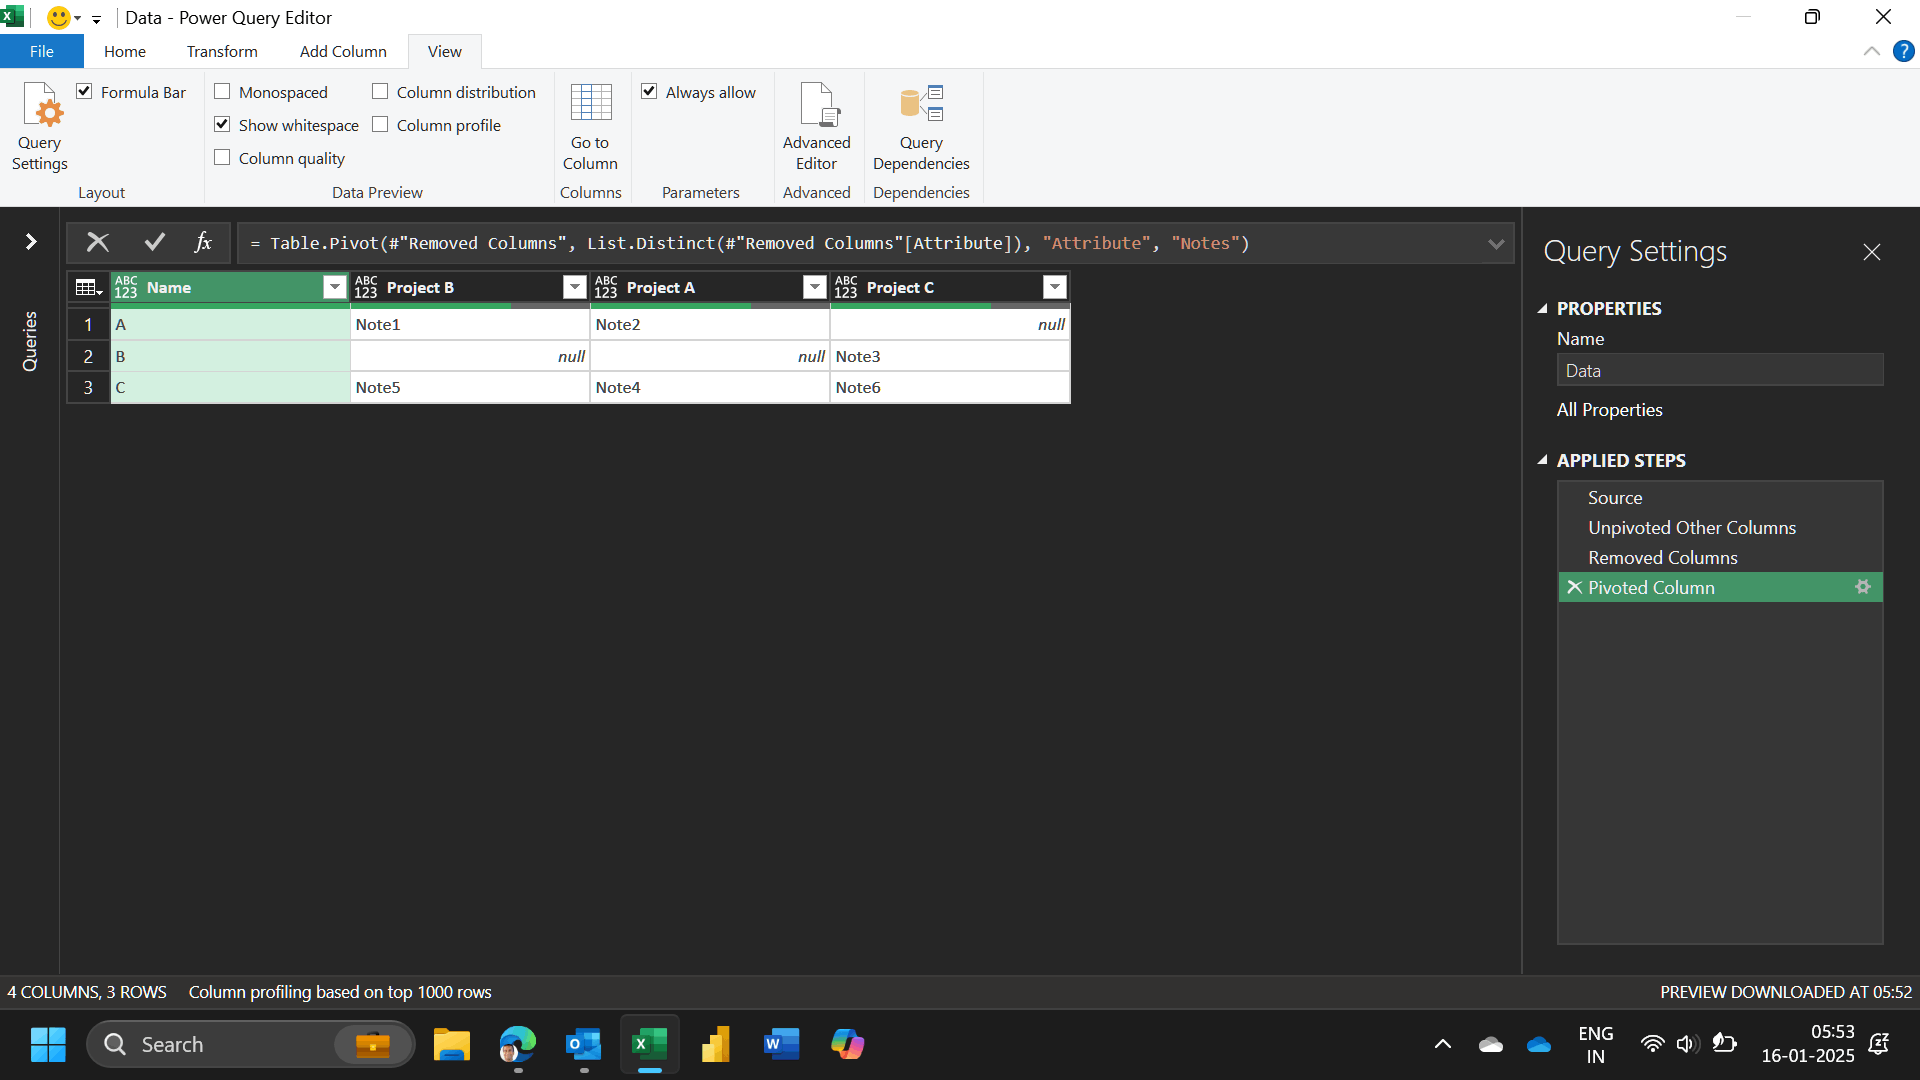Click Go to Column icon

click(x=590, y=103)
